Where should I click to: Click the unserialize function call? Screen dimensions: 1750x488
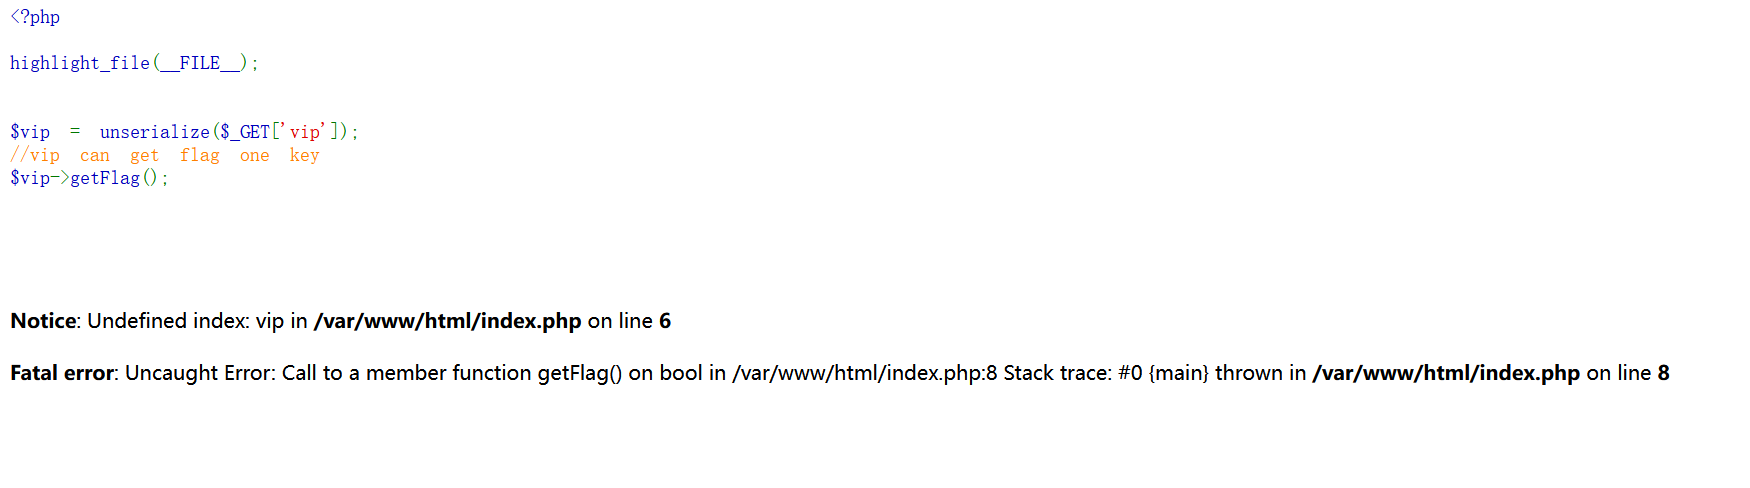tap(154, 132)
